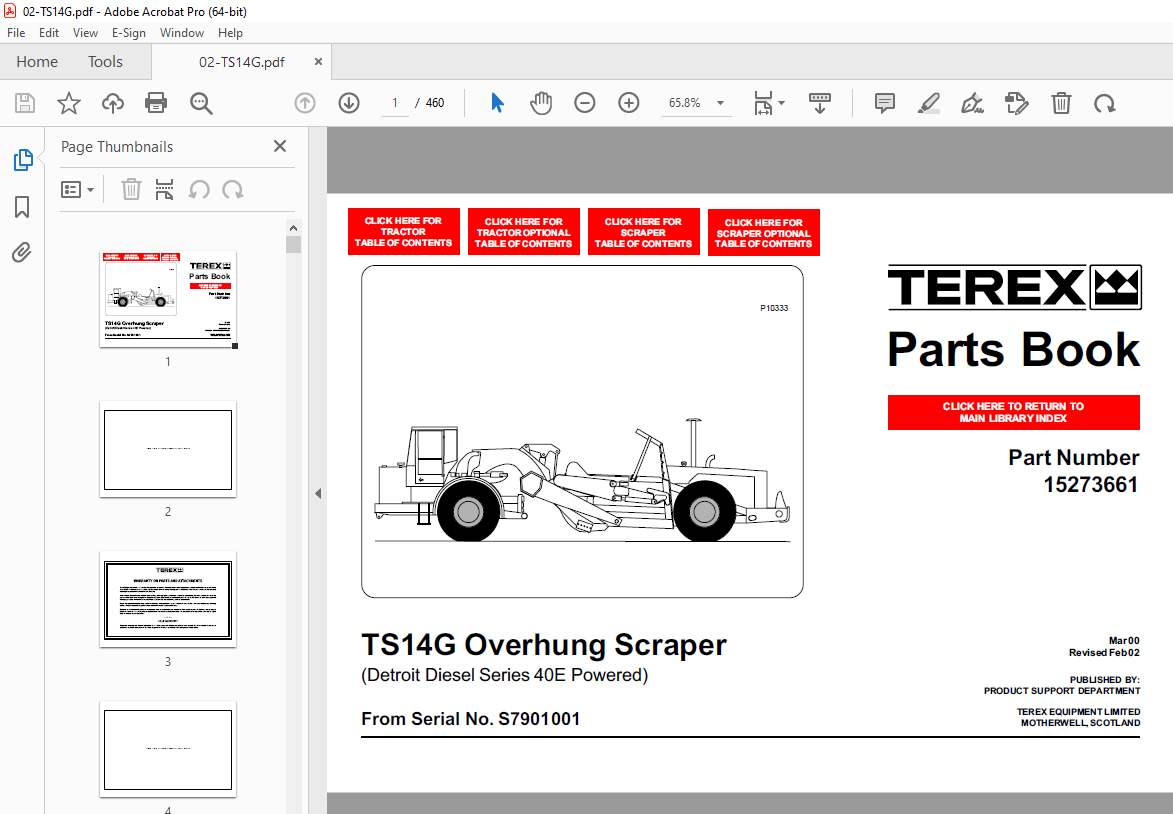Open the Window menu
The height and width of the screenshot is (814, 1173).
click(x=182, y=33)
